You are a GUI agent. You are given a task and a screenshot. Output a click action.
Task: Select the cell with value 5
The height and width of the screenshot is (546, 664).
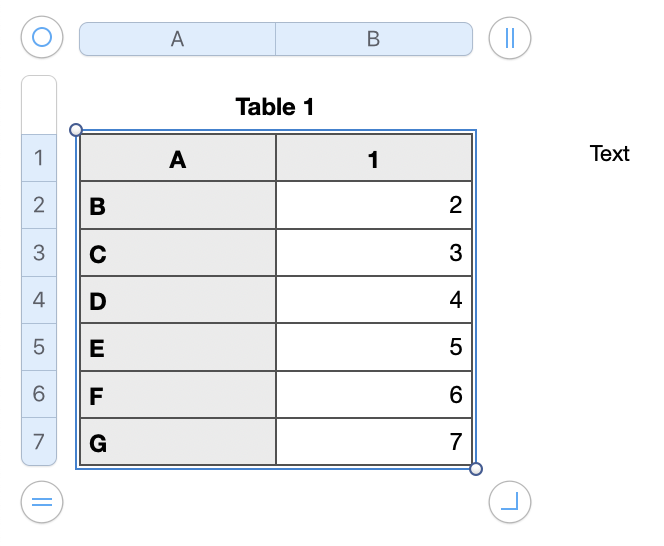(373, 347)
